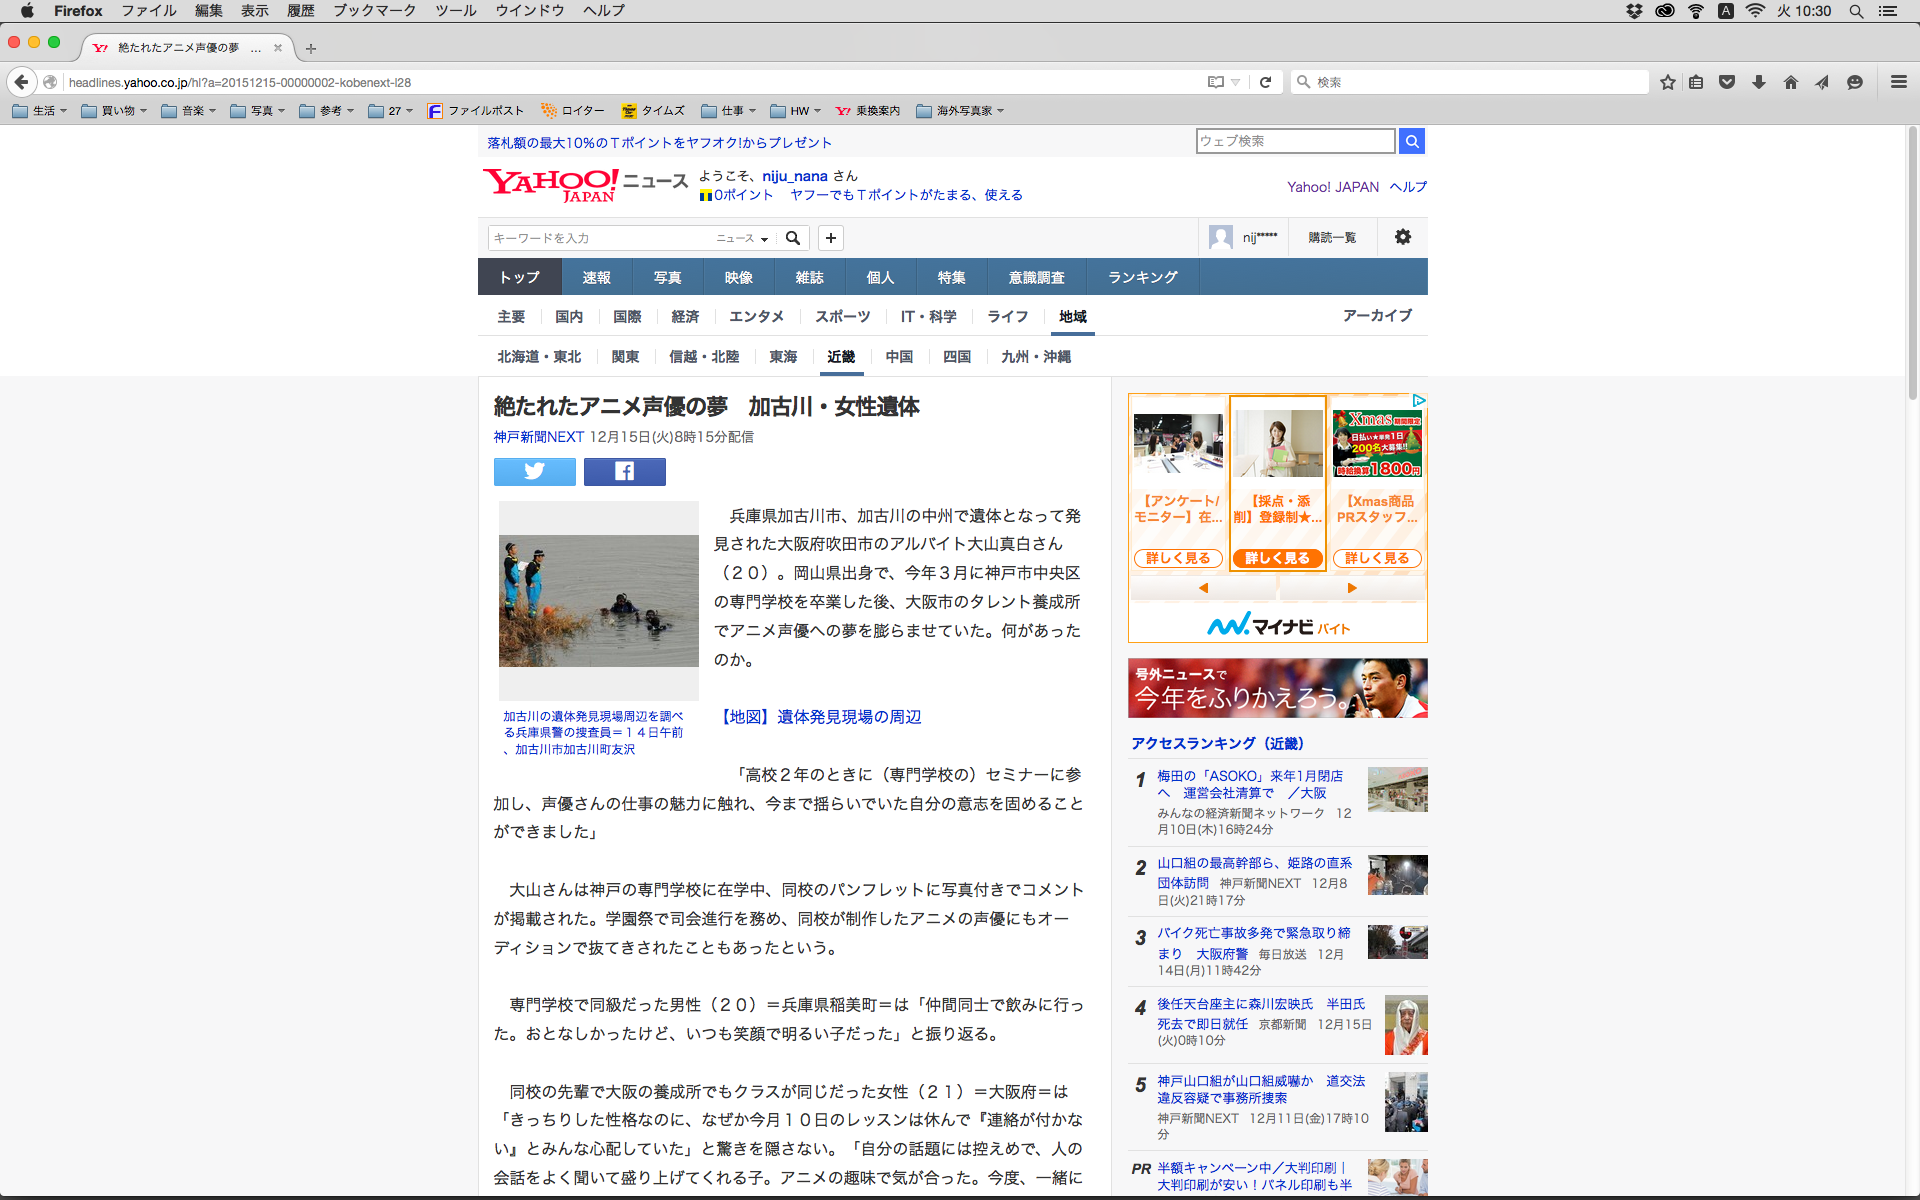Open Yahoo News settings gear

[x=1402, y=237]
